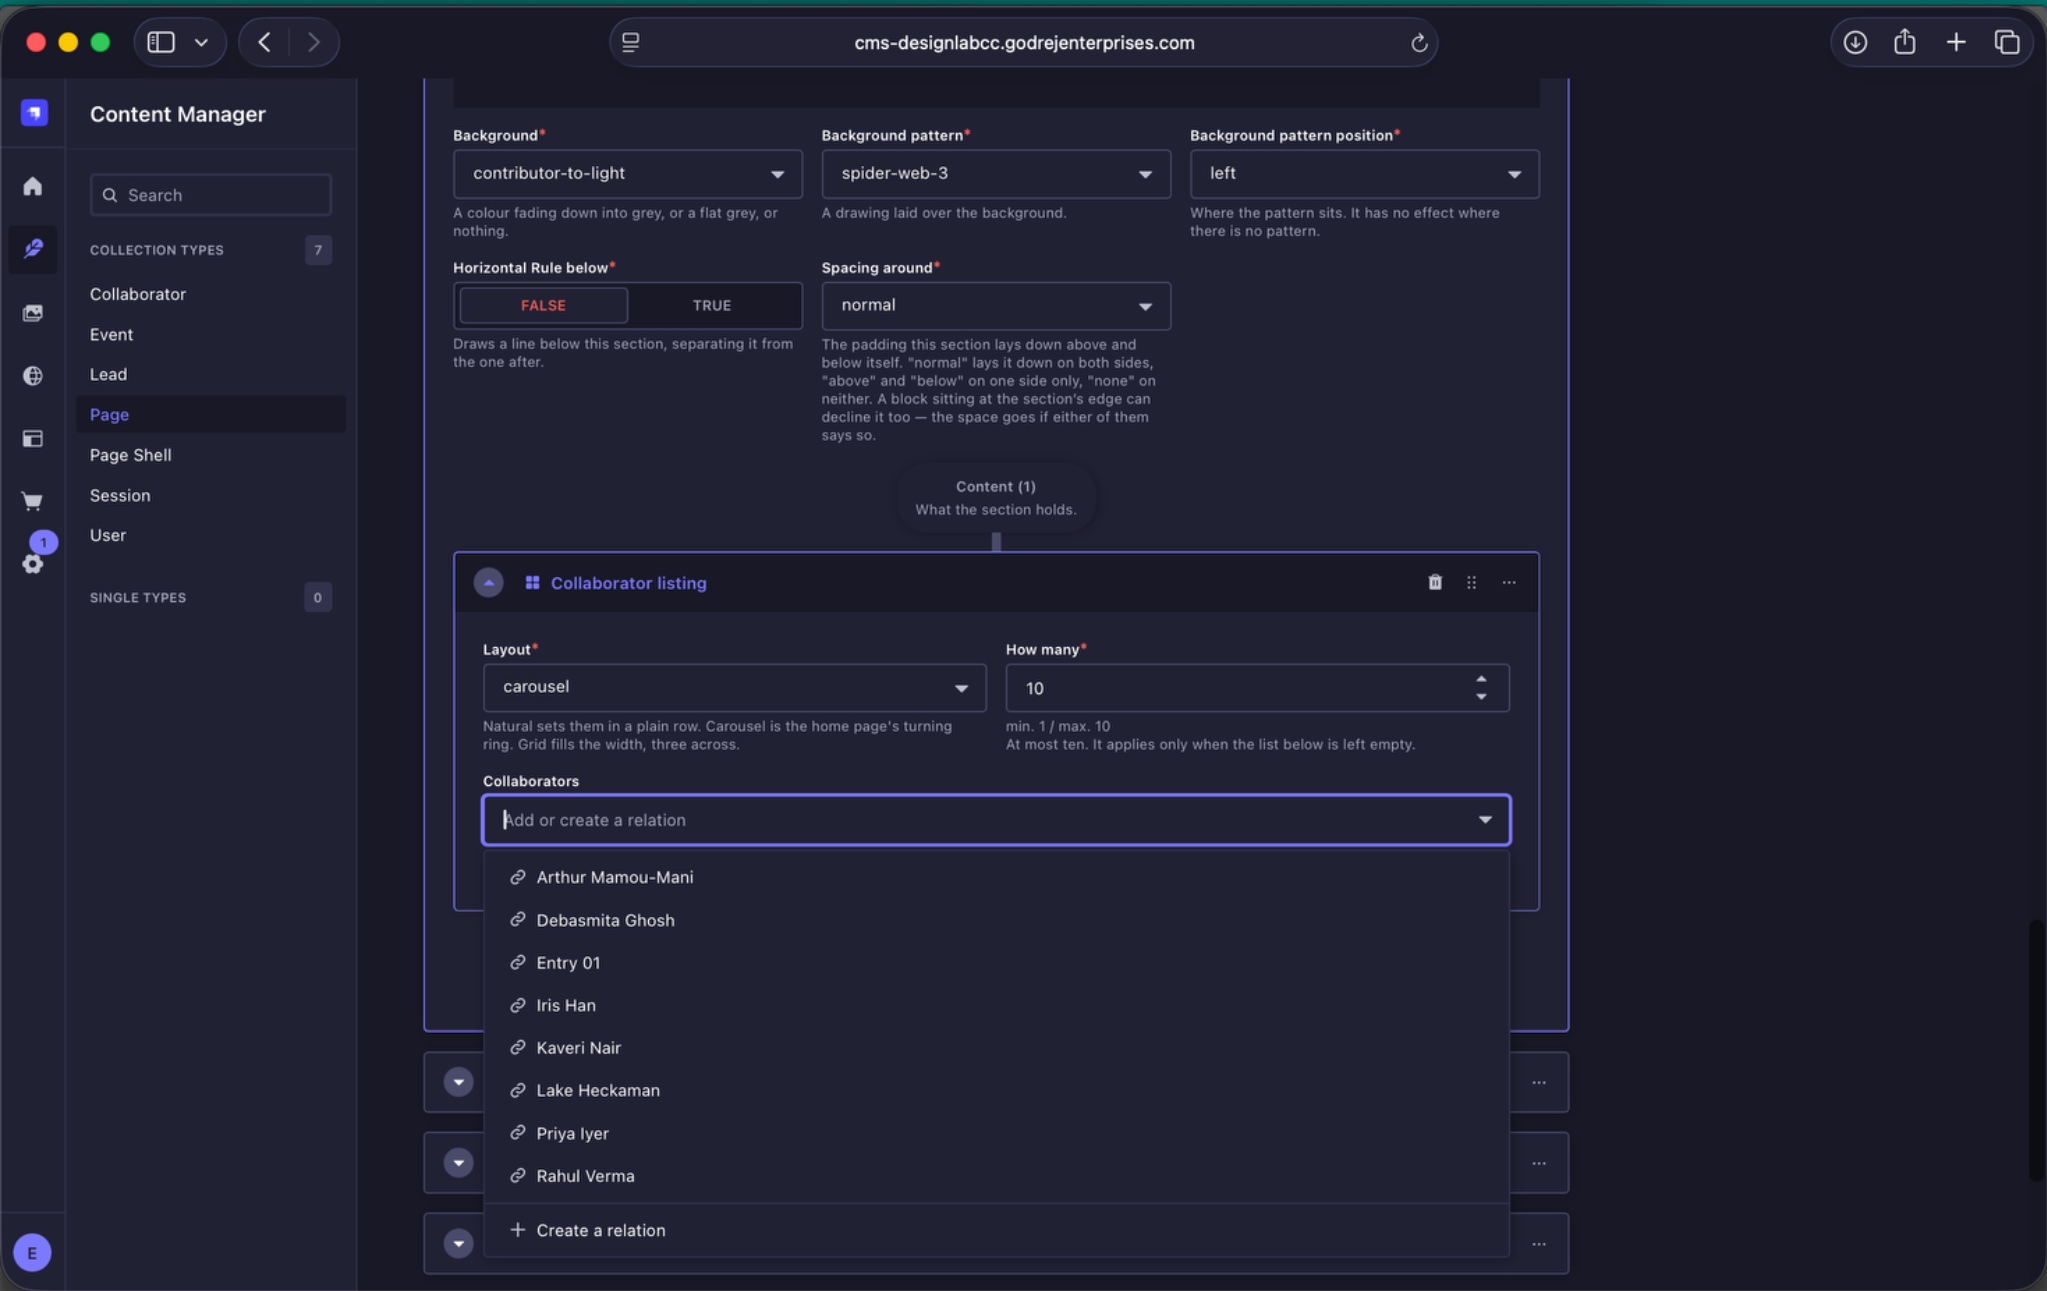Viewport: 2047px width, 1291px height.
Task: Grab the Collaborator listing drag handle
Action: [1471, 582]
